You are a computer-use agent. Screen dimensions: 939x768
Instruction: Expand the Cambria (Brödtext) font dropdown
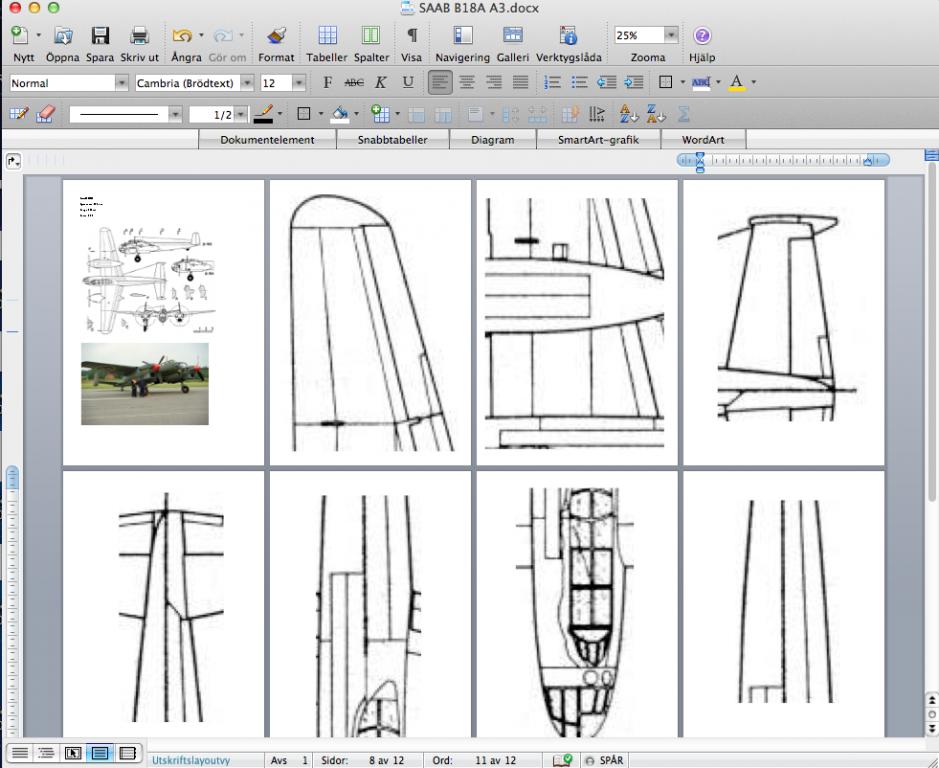tap(245, 83)
